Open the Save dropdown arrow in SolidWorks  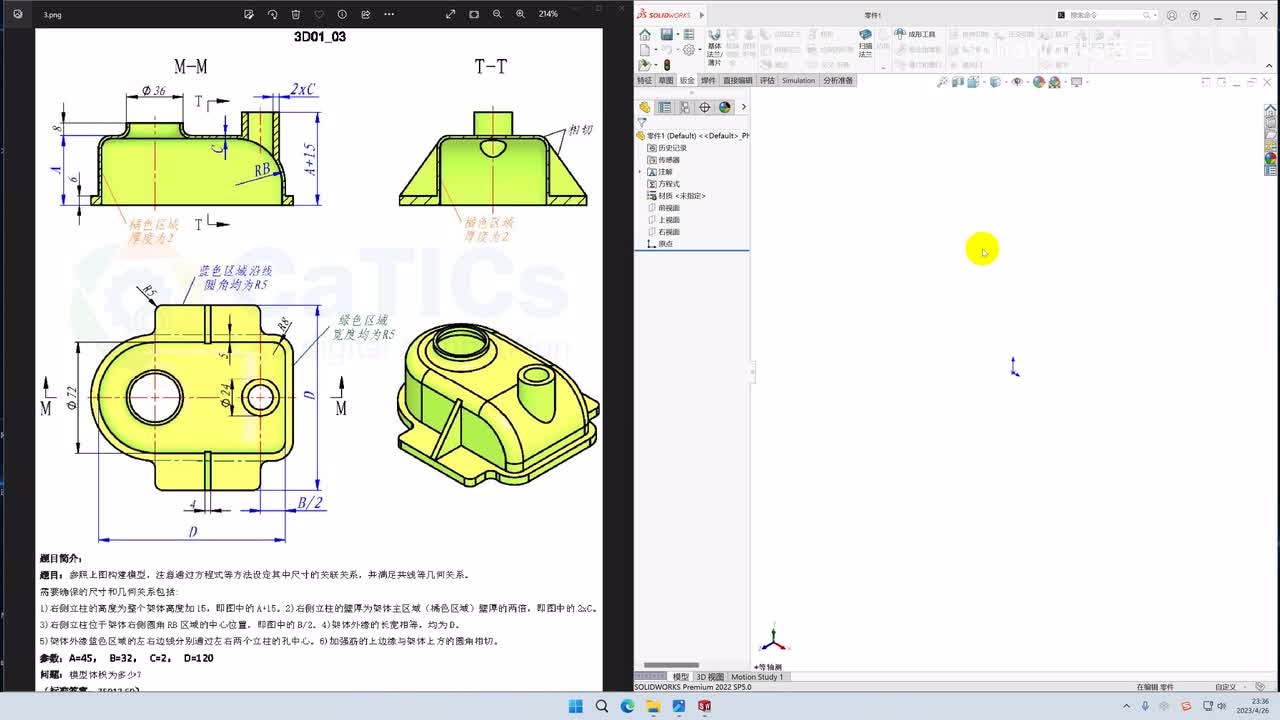[x=676, y=35]
